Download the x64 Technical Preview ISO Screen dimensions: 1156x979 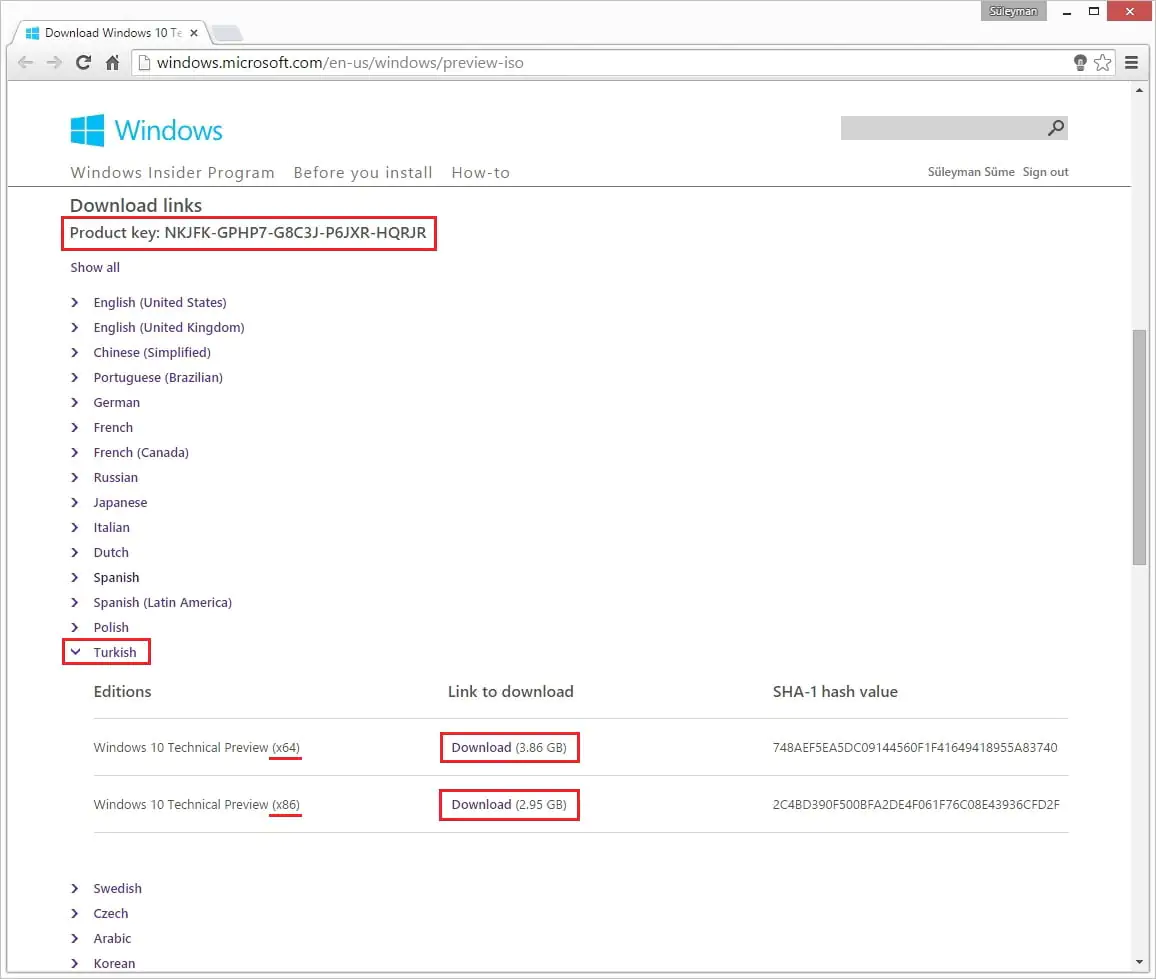pos(509,747)
